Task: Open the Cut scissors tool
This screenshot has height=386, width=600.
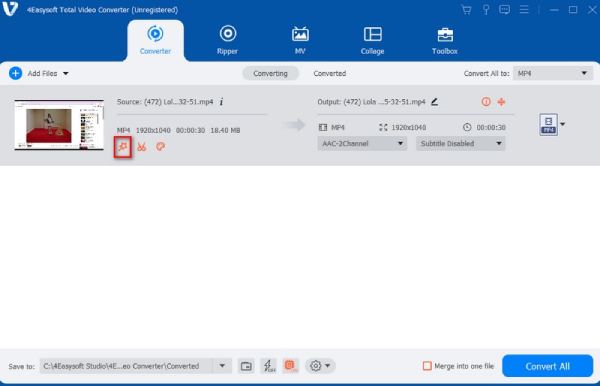Action: [x=142, y=147]
